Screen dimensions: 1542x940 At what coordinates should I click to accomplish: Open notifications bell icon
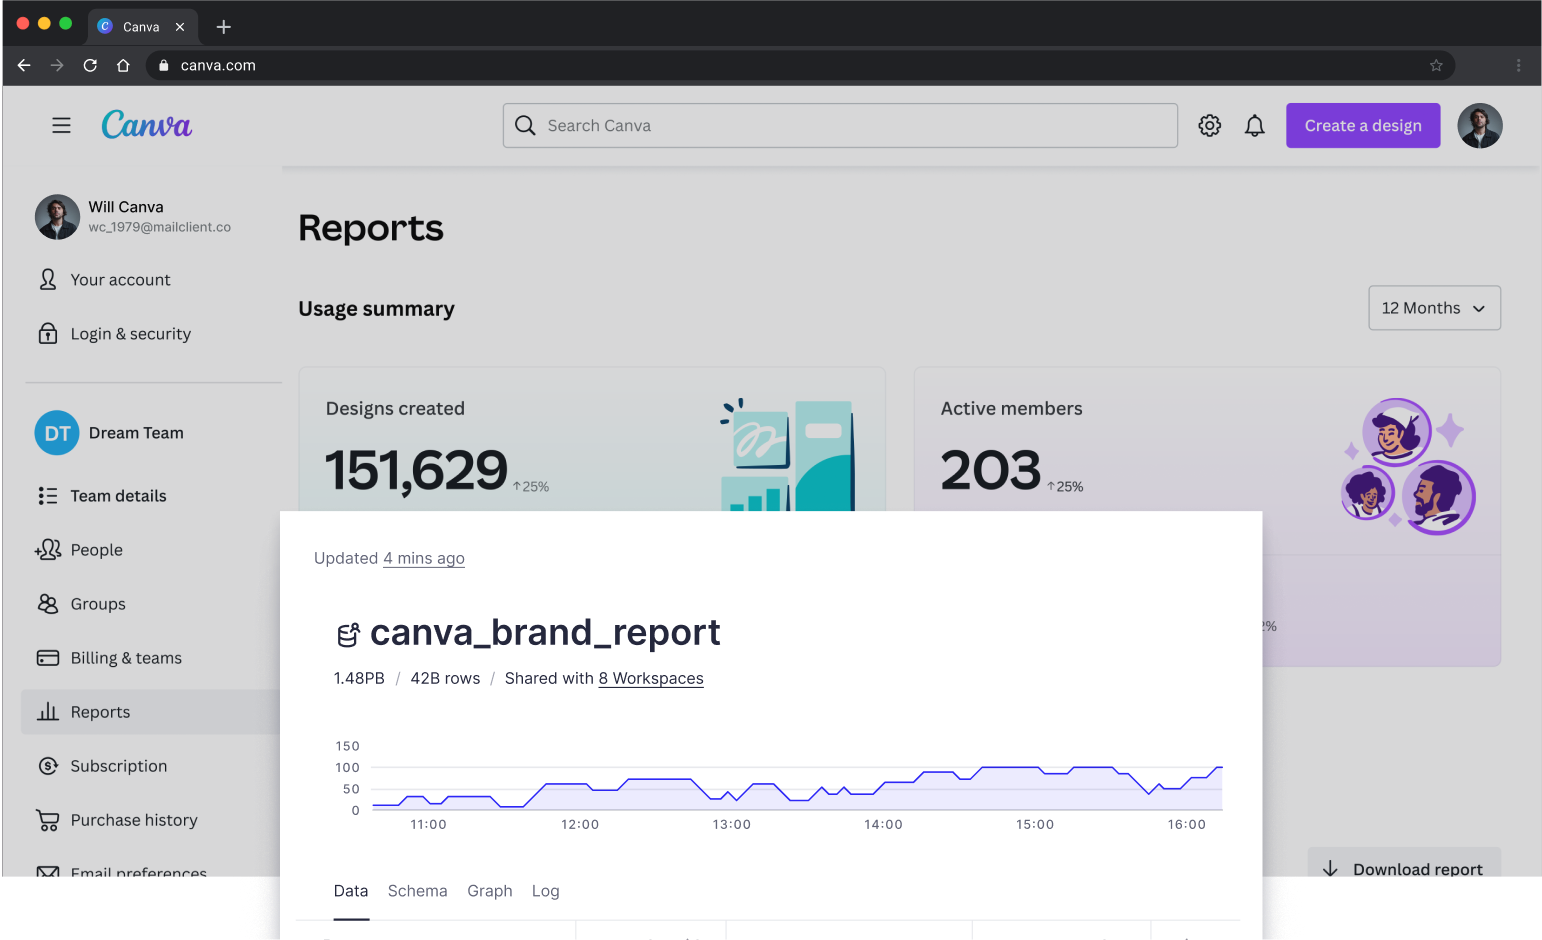point(1254,125)
